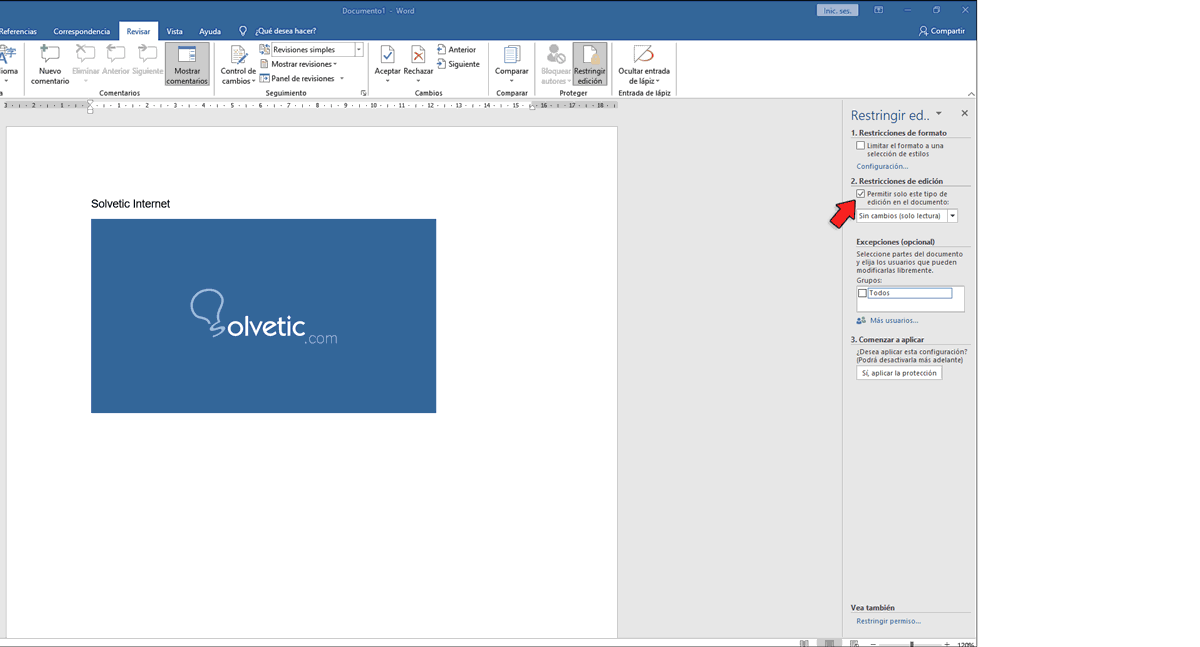Open Restringir edición pane options arrow
Screen dimensions: 1200x647
tap(939, 114)
